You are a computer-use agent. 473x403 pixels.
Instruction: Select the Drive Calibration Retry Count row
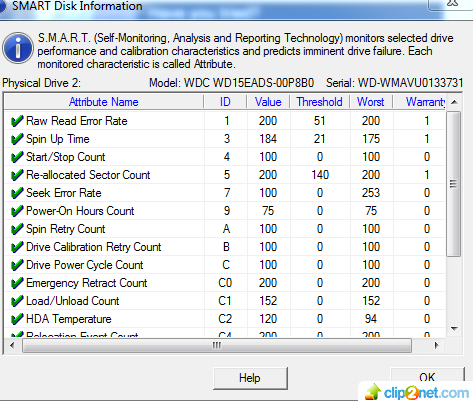[x=225, y=247]
